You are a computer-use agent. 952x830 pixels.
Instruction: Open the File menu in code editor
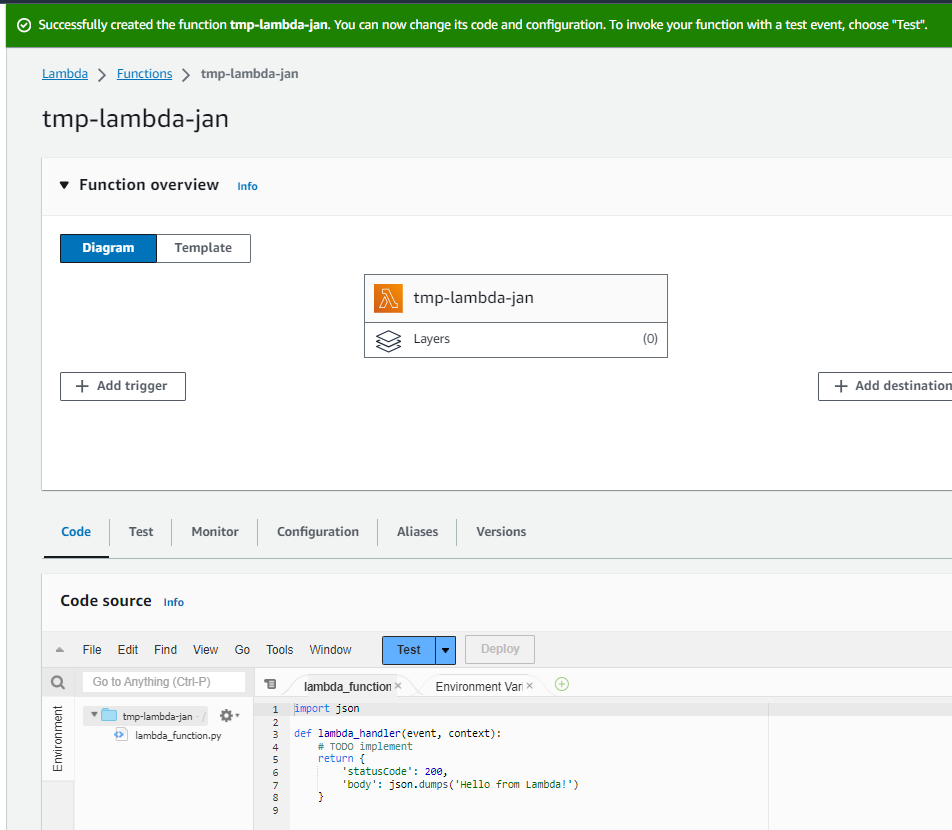[92, 650]
